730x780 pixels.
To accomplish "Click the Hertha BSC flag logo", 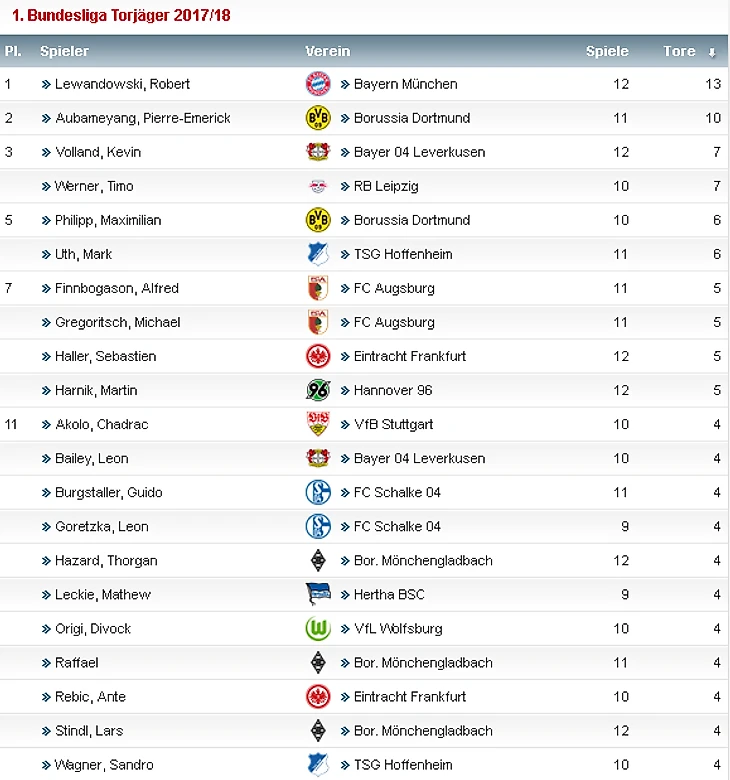I will coord(318,594).
